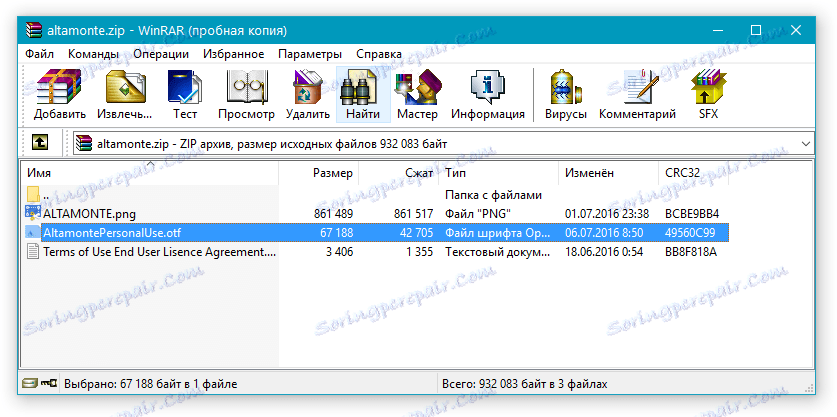Click the parent folder '..' icon
Screen dimensions: 837x417
pos(33,195)
